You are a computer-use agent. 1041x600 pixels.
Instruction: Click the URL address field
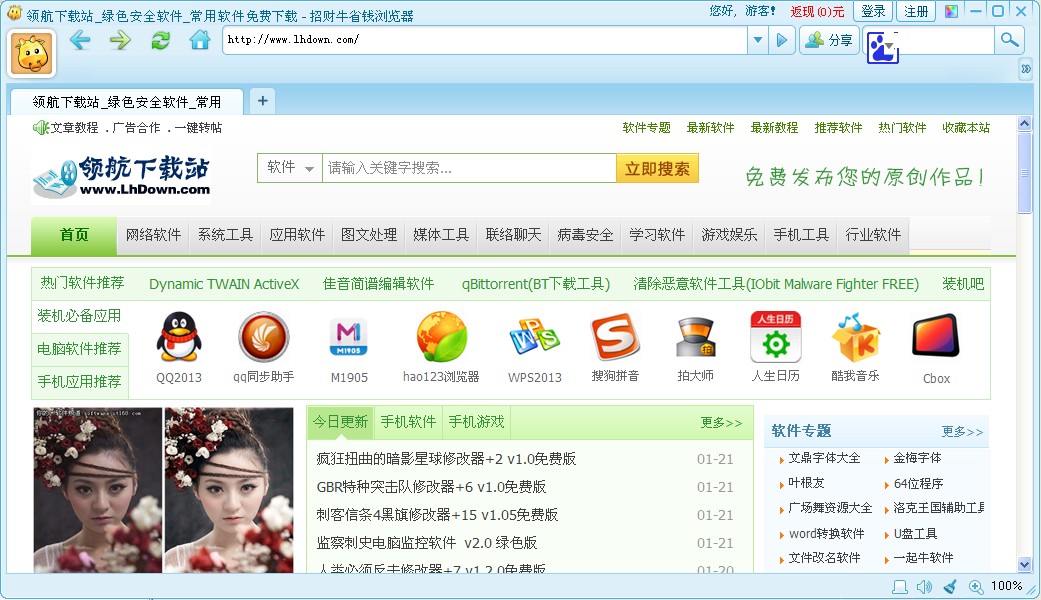pos(485,40)
